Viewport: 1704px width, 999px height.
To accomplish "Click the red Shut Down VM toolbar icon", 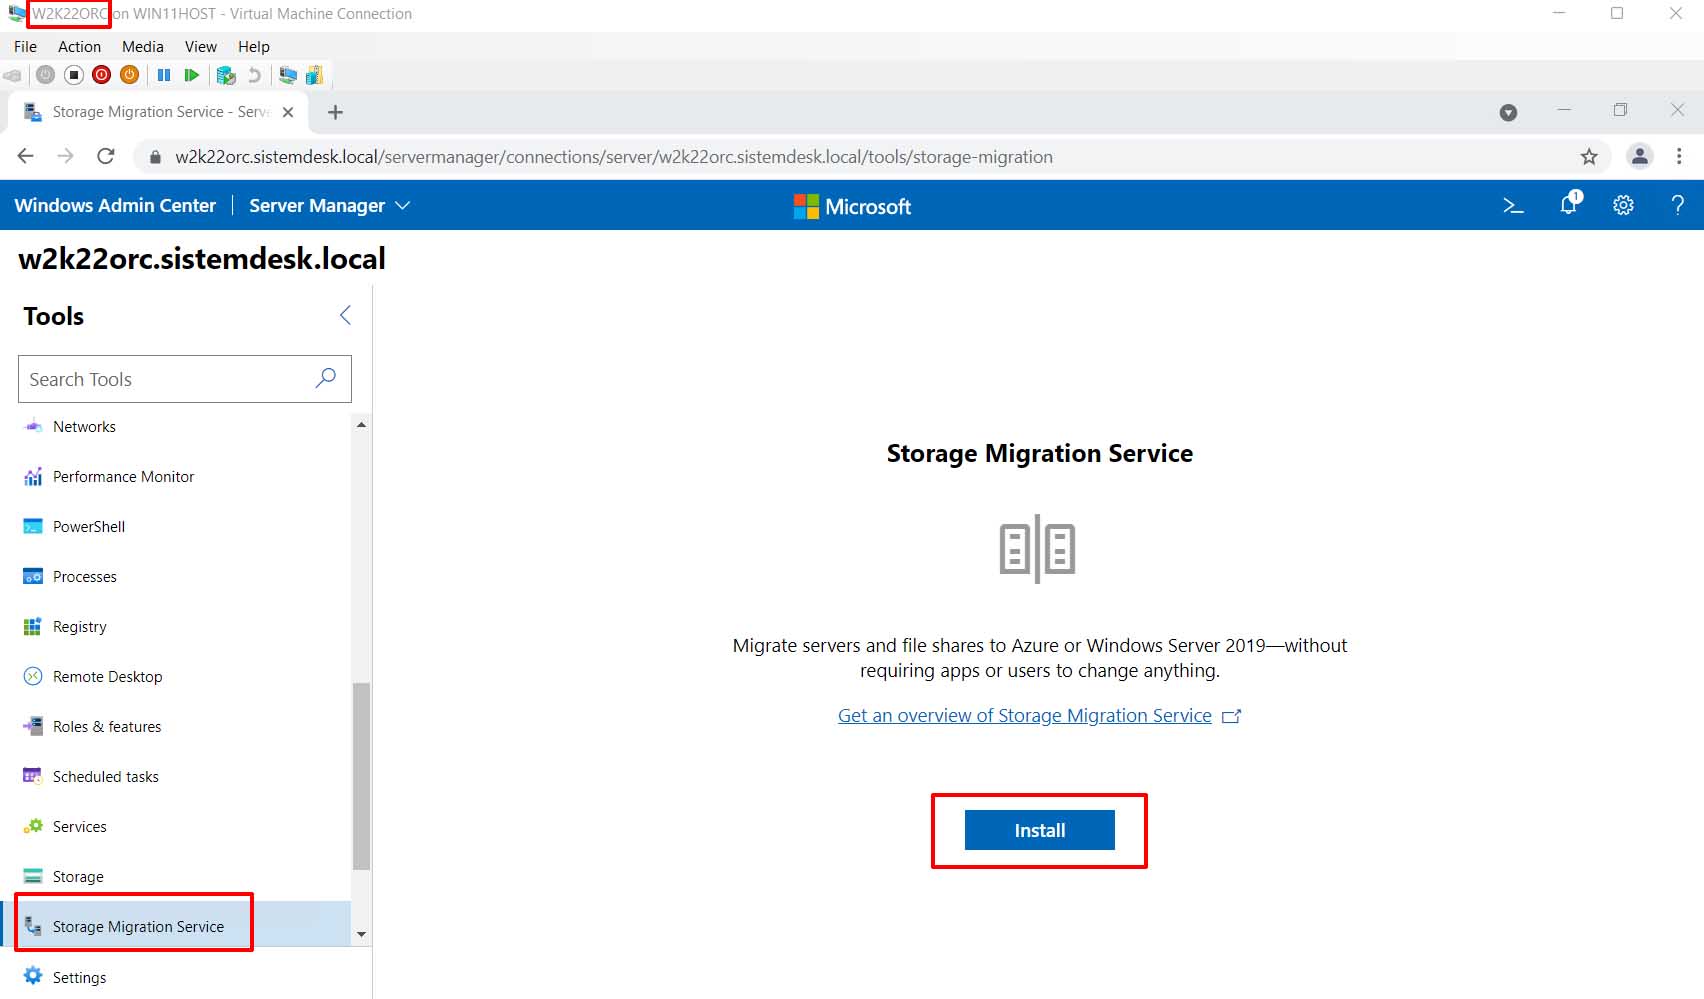I will pyautogui.click(x=101, y=75).
